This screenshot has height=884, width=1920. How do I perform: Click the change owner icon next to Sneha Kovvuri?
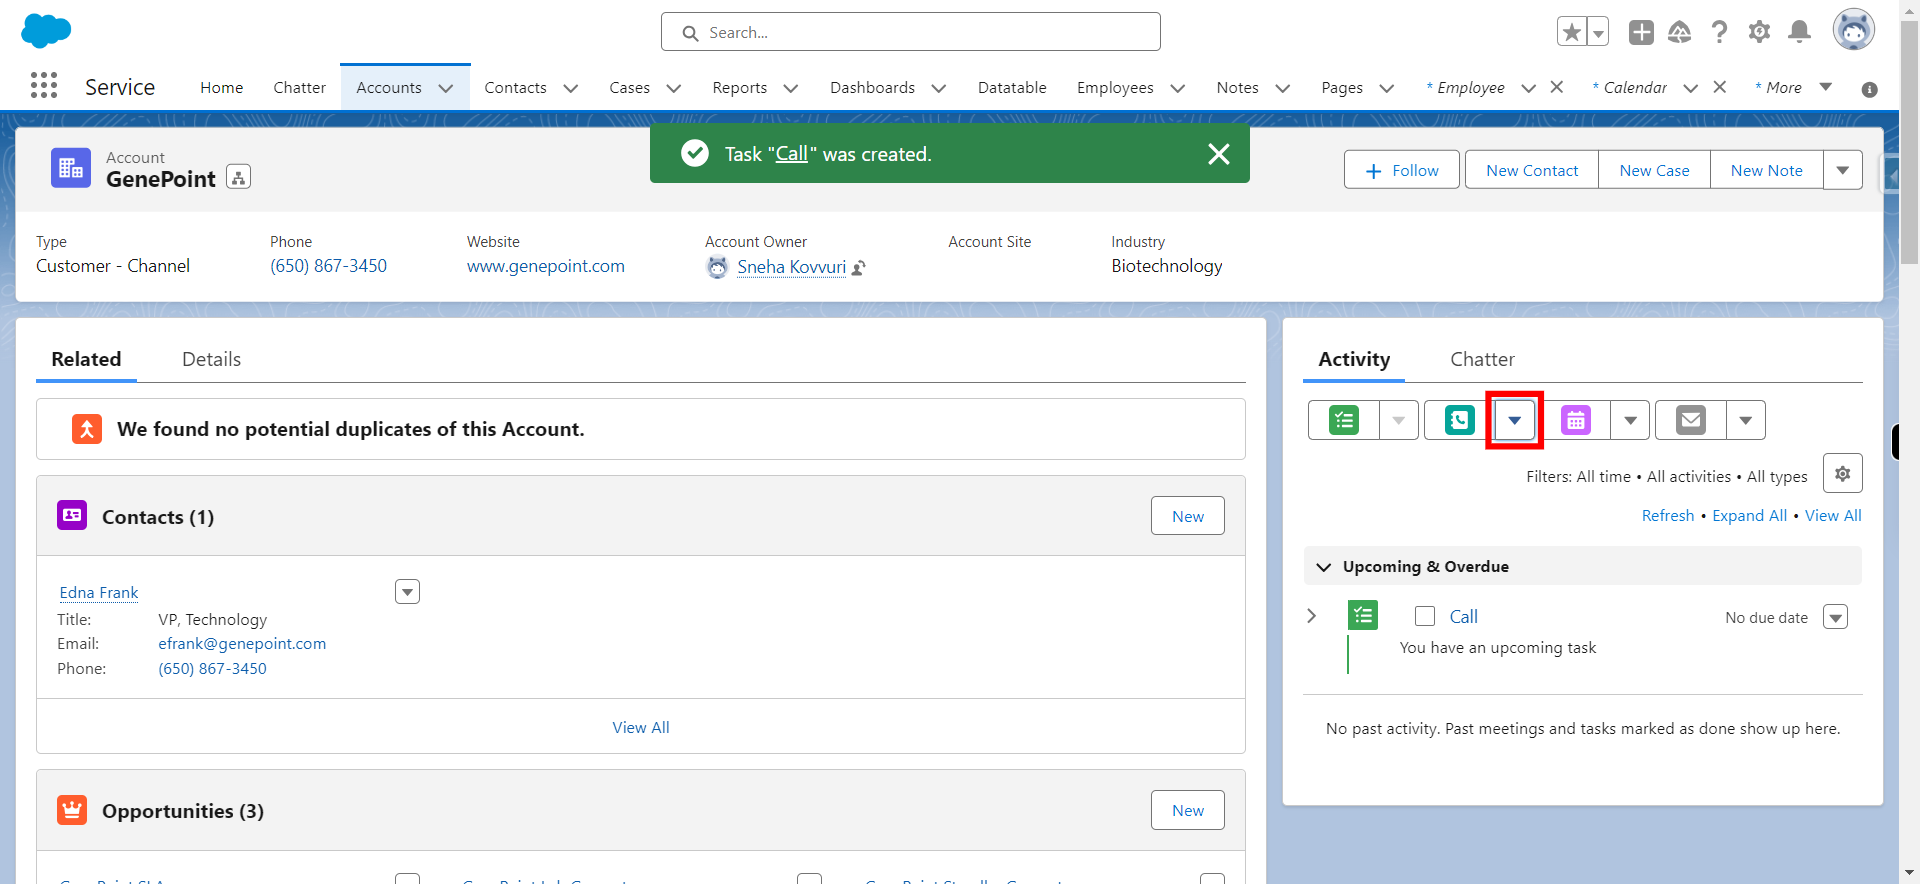tap(859, 268)
